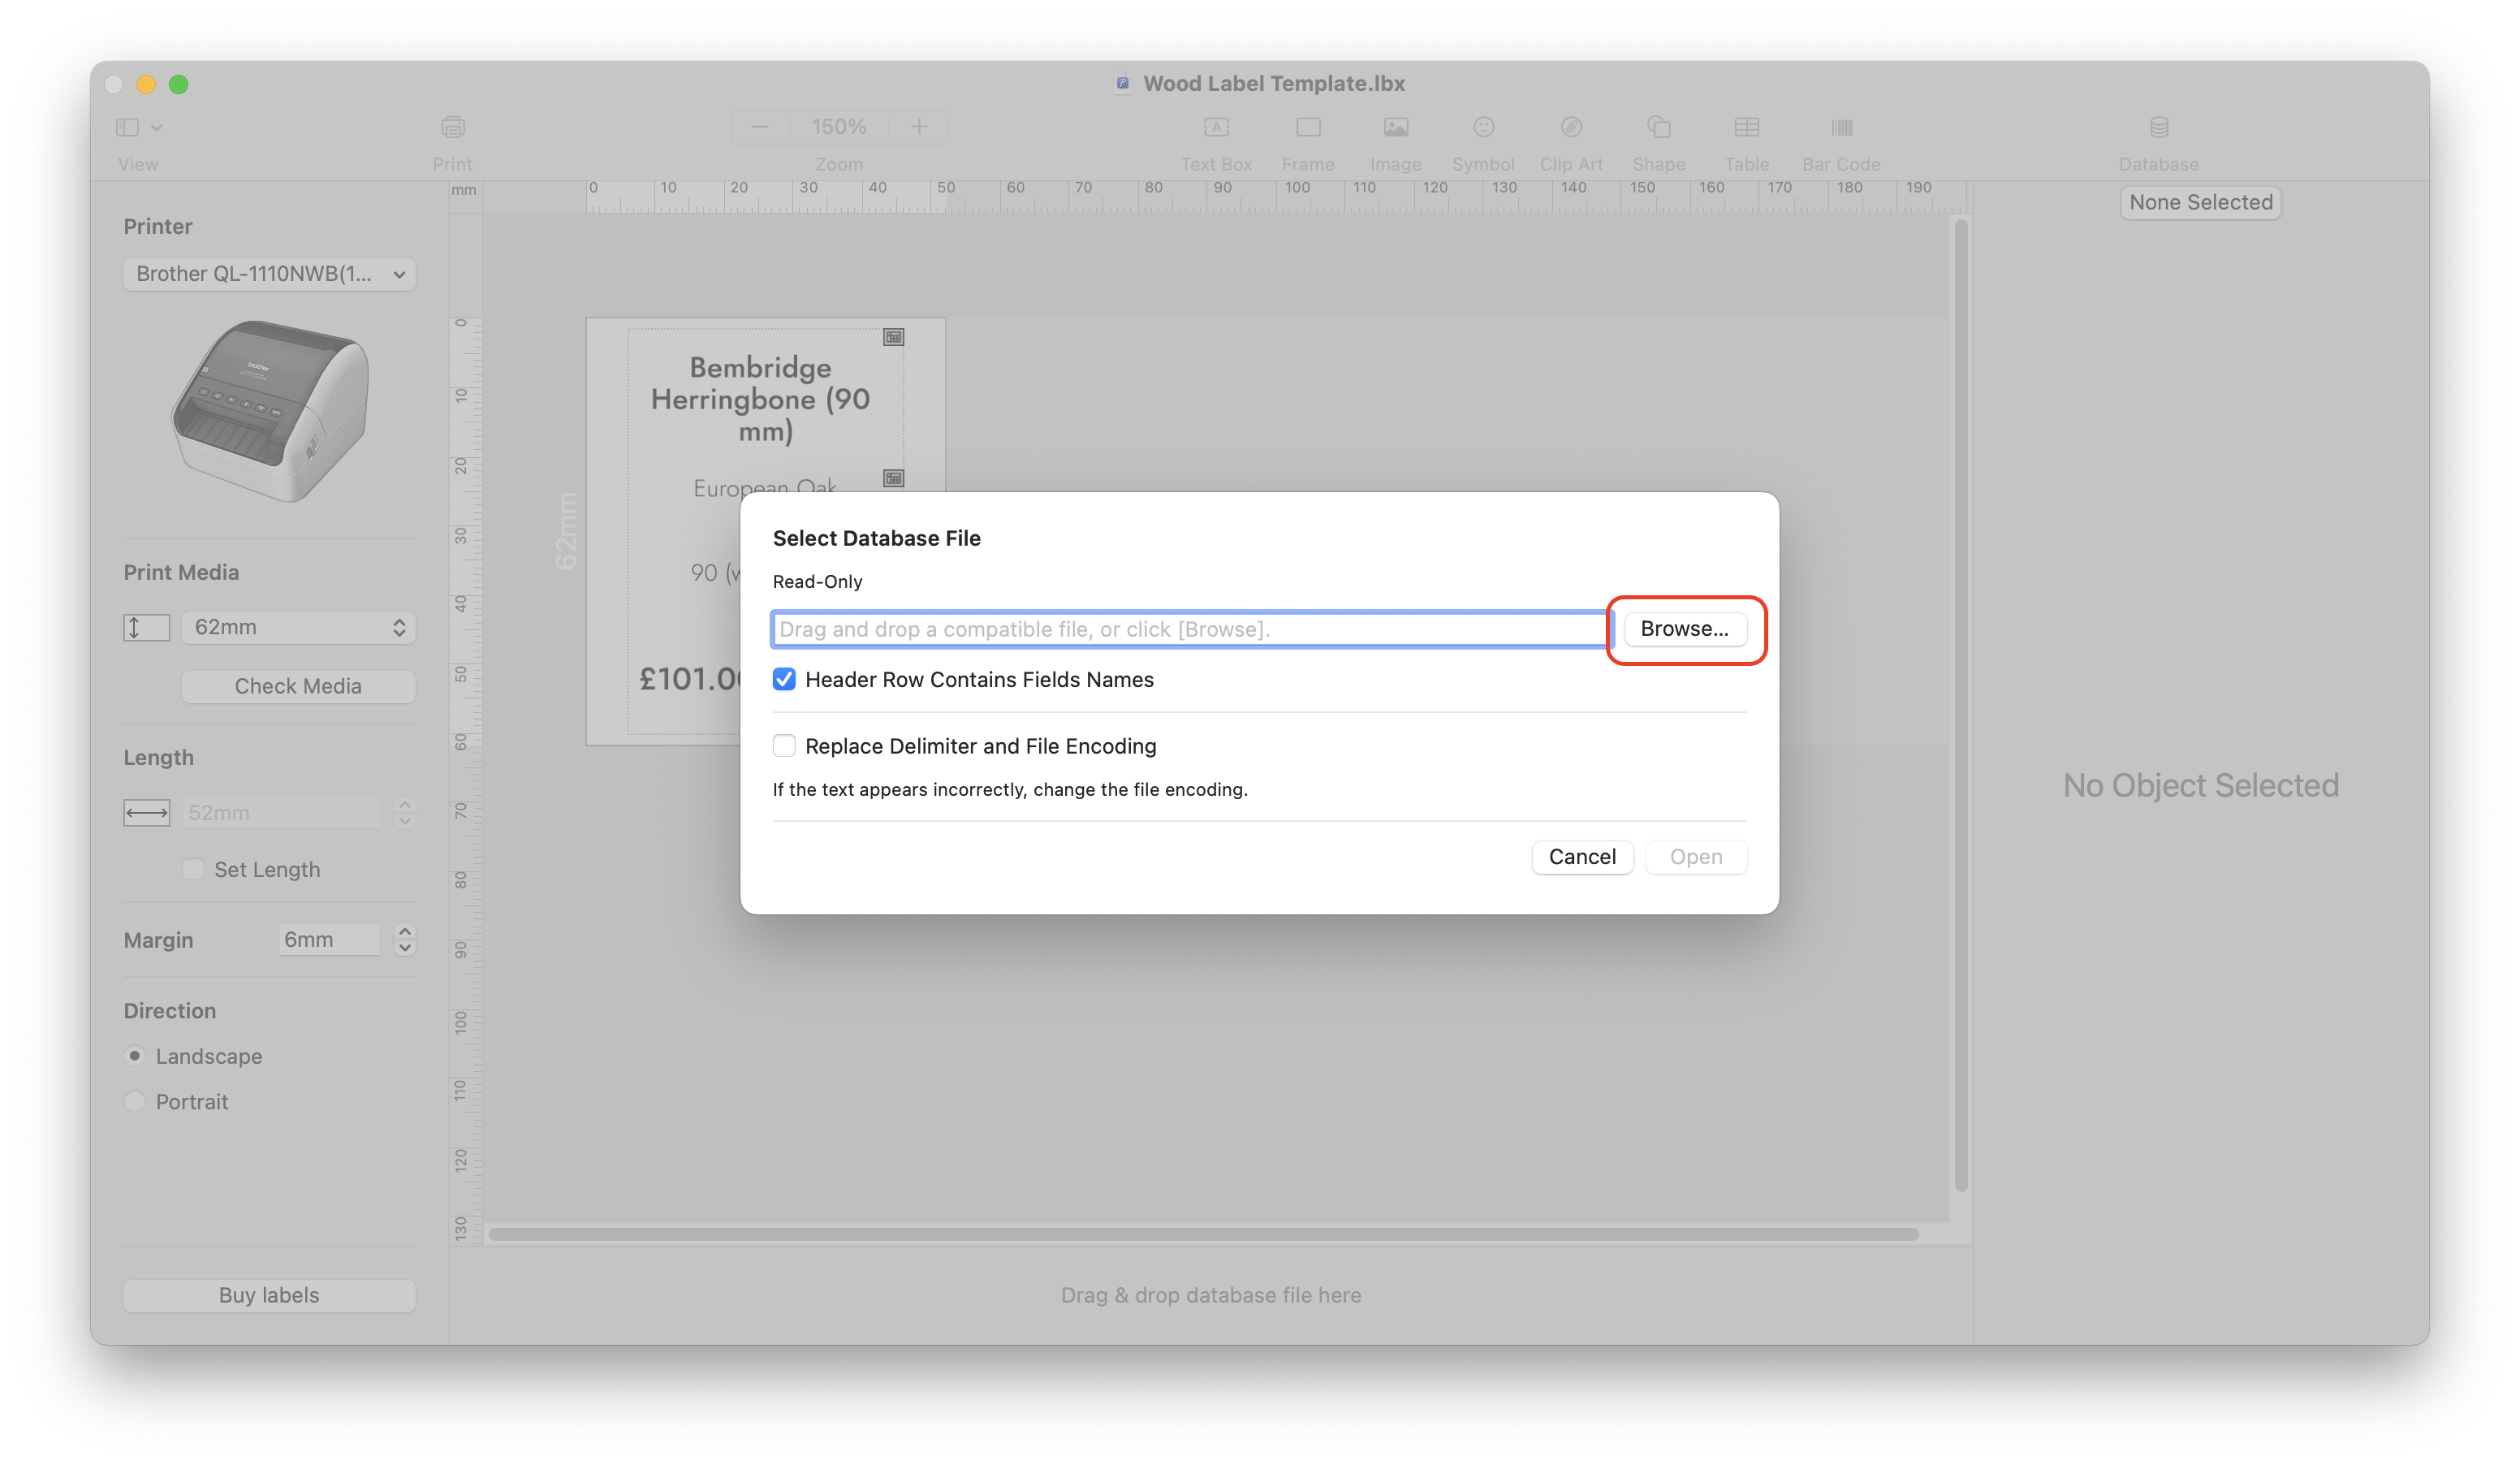This screenshot has width=2520, height=1465.
Task: Click the Browse... button
Action: point(1684,629)
